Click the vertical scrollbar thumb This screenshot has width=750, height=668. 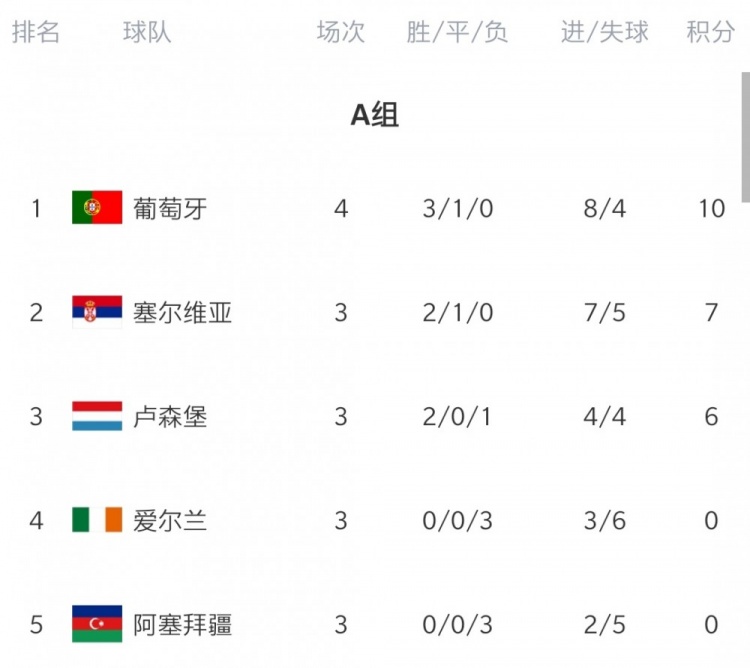click(x=746, y=137)
